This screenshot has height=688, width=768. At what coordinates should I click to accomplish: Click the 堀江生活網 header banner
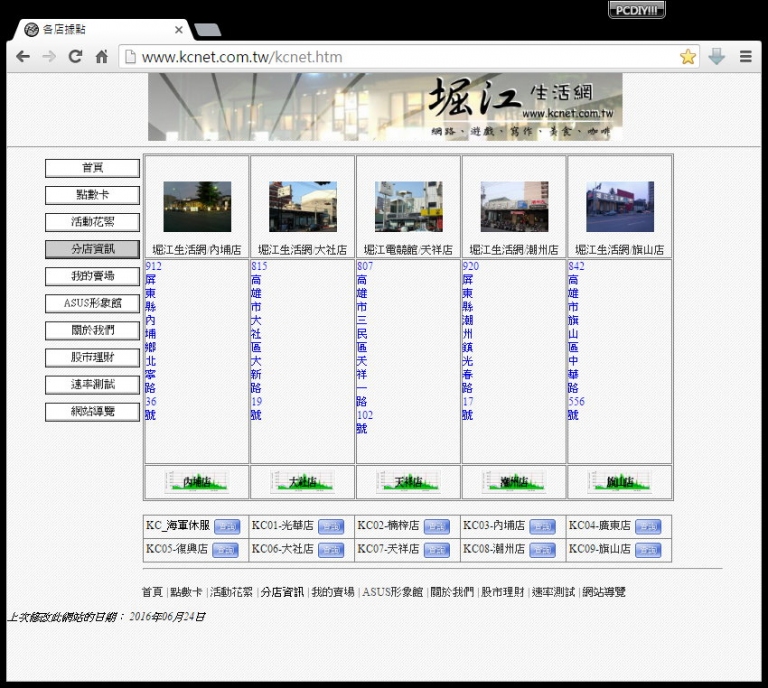(x=385, y=107)
